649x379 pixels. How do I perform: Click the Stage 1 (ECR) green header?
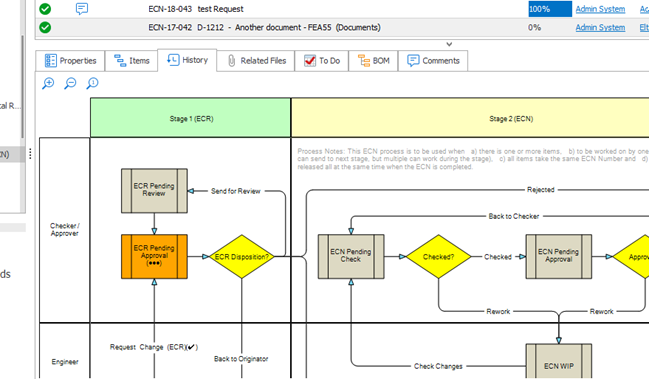click(x=191, y=118)
